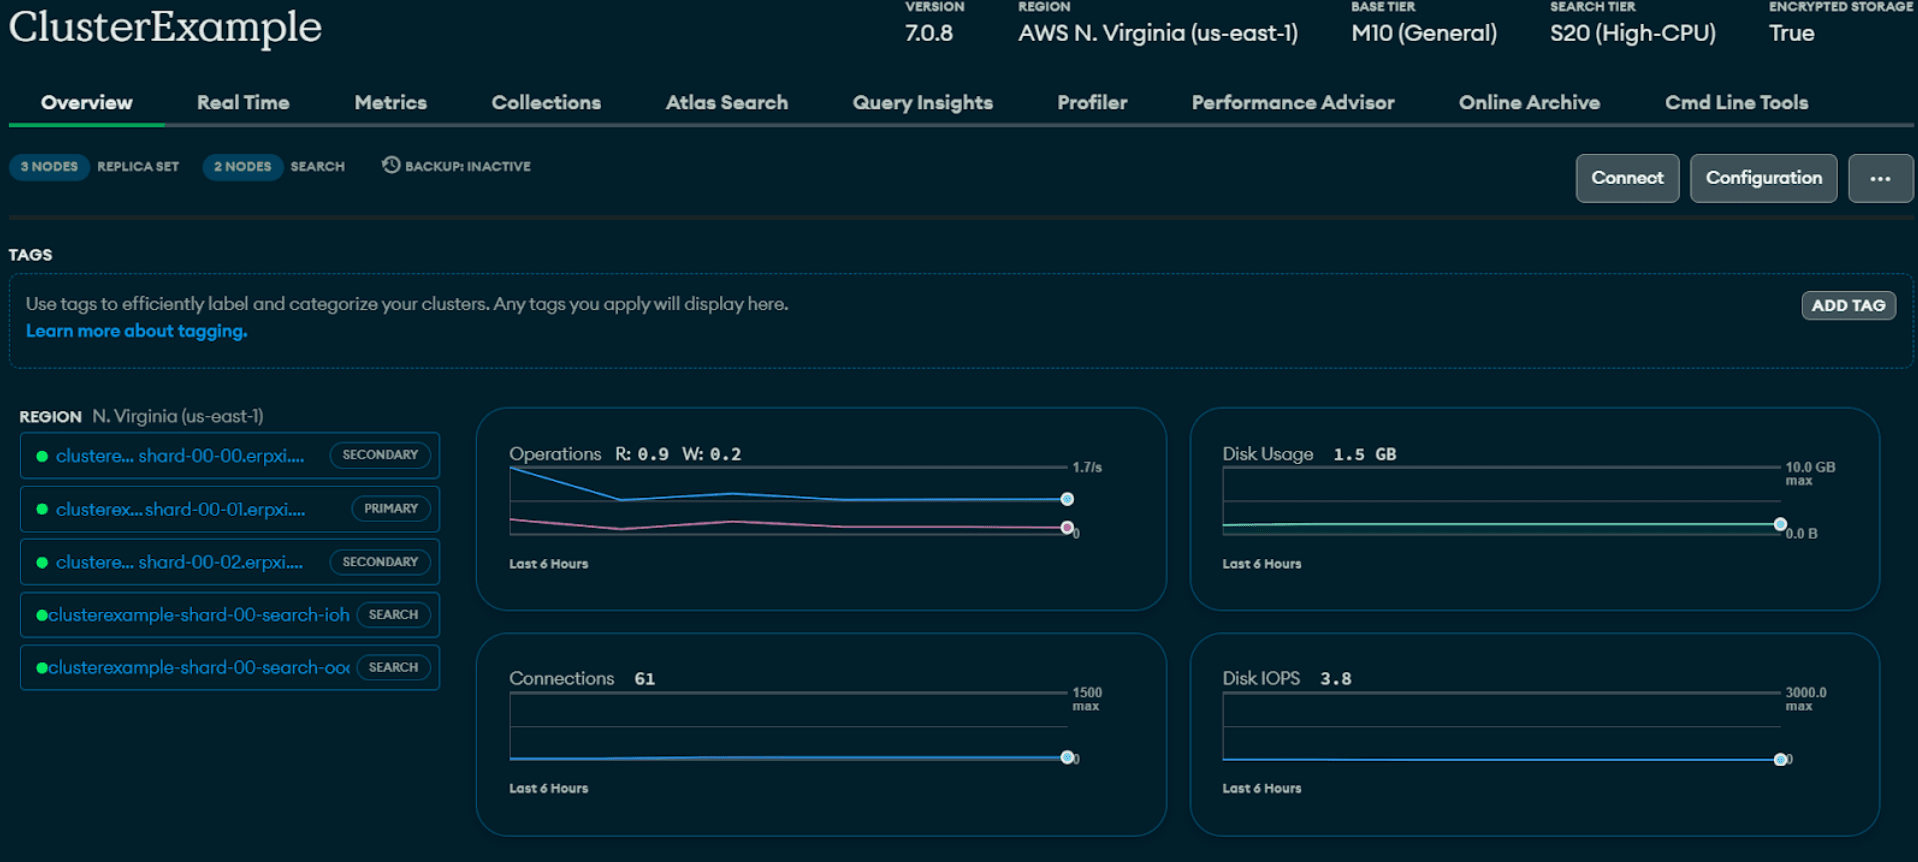Click the Connections chart endpoint marker
Image resolution: width=1918 pixels, height=862 pixels.
[x=1067, y=757]
